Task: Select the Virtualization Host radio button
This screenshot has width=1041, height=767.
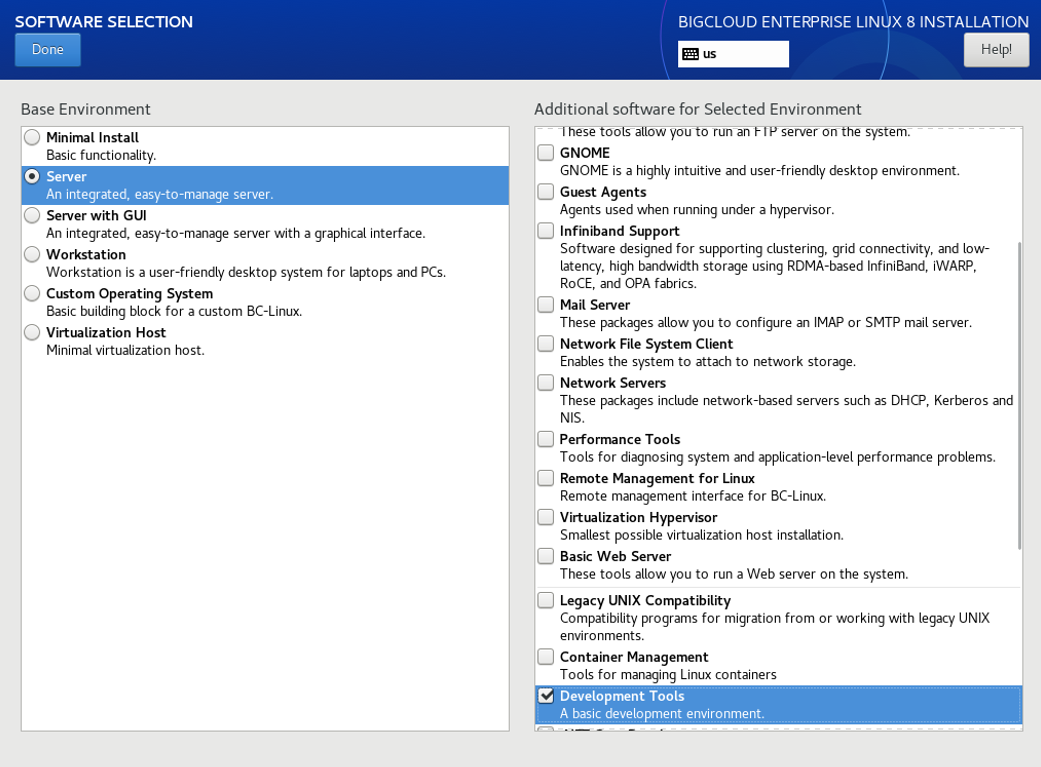Action: (32, 333)
